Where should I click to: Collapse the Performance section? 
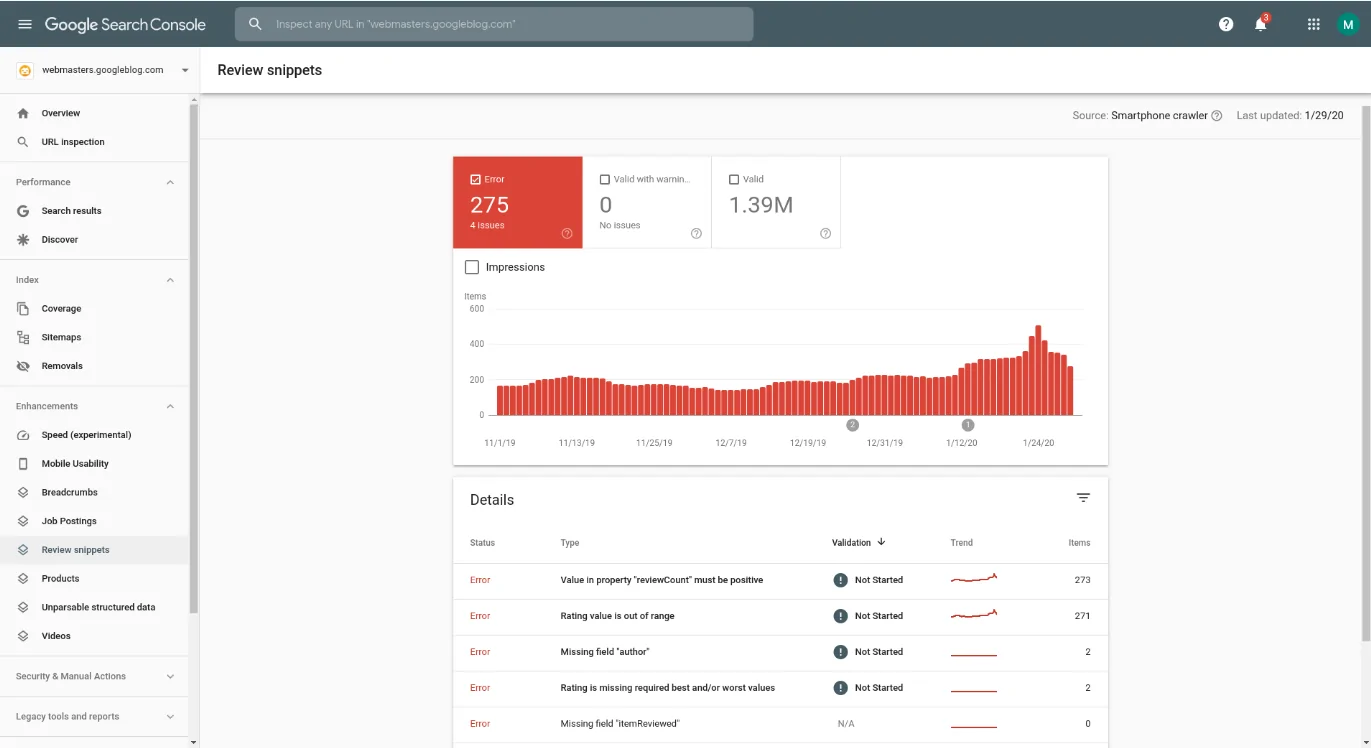click(x=170, y=182)
